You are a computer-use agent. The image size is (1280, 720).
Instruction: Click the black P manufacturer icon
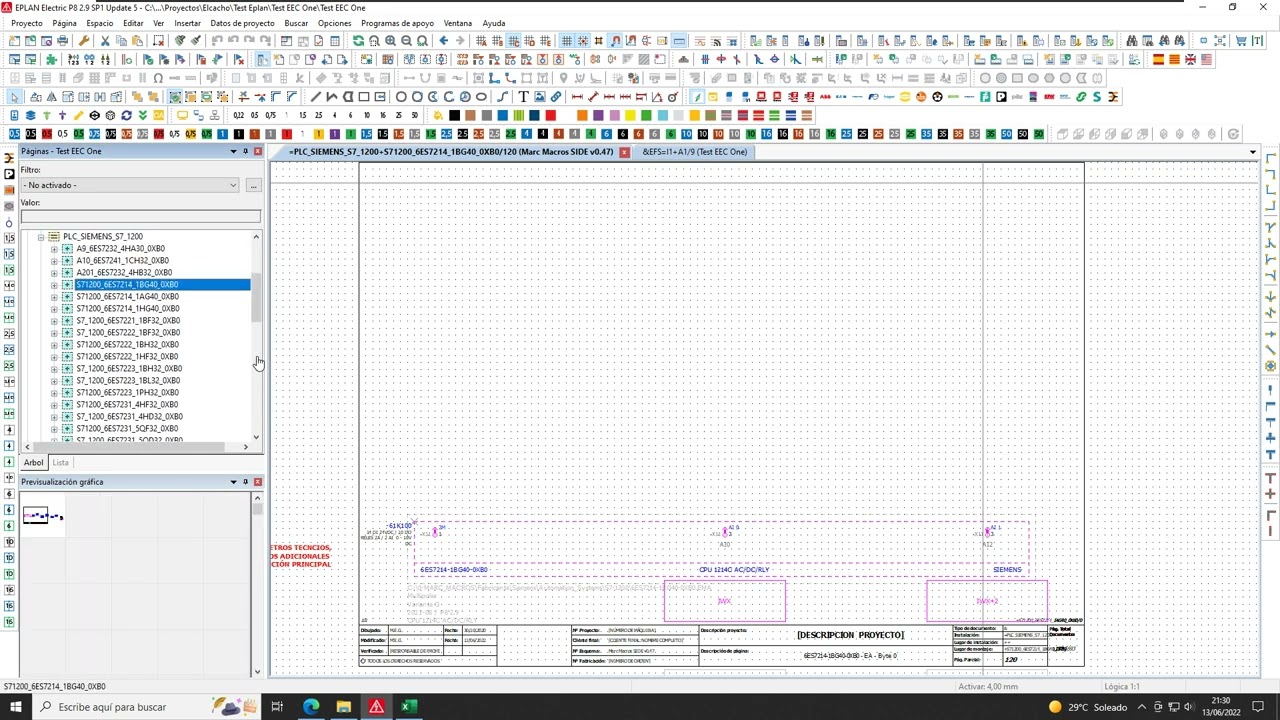tap(1001, 97)
